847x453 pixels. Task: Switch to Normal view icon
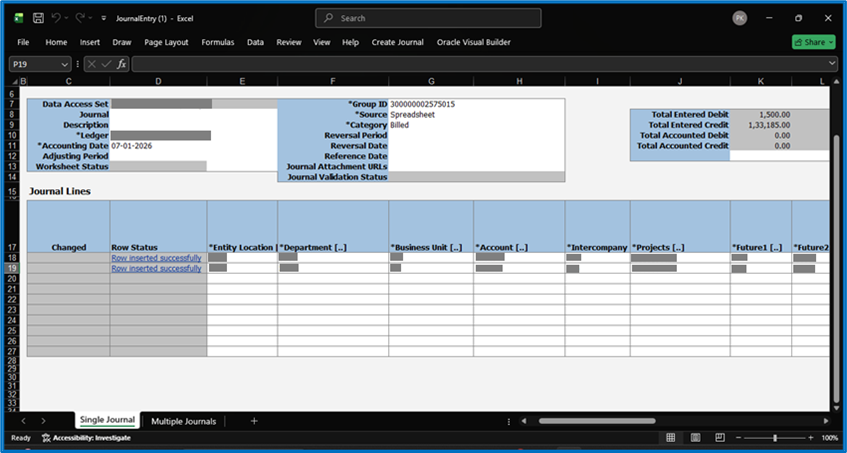(x=670, y=438)
